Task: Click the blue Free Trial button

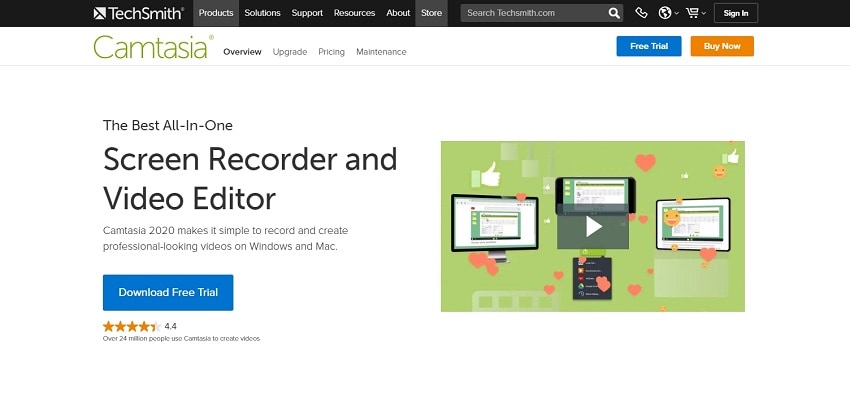Action: [649, 46]
